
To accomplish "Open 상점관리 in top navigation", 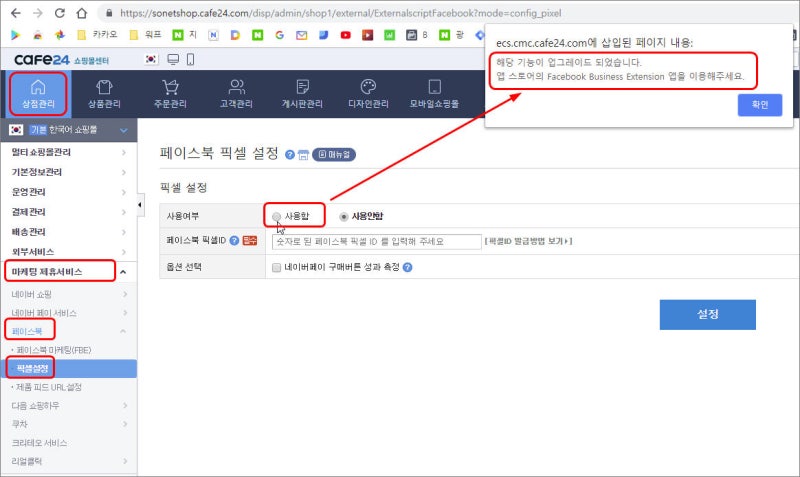I will pyautogui.click(x=38, y=94).
